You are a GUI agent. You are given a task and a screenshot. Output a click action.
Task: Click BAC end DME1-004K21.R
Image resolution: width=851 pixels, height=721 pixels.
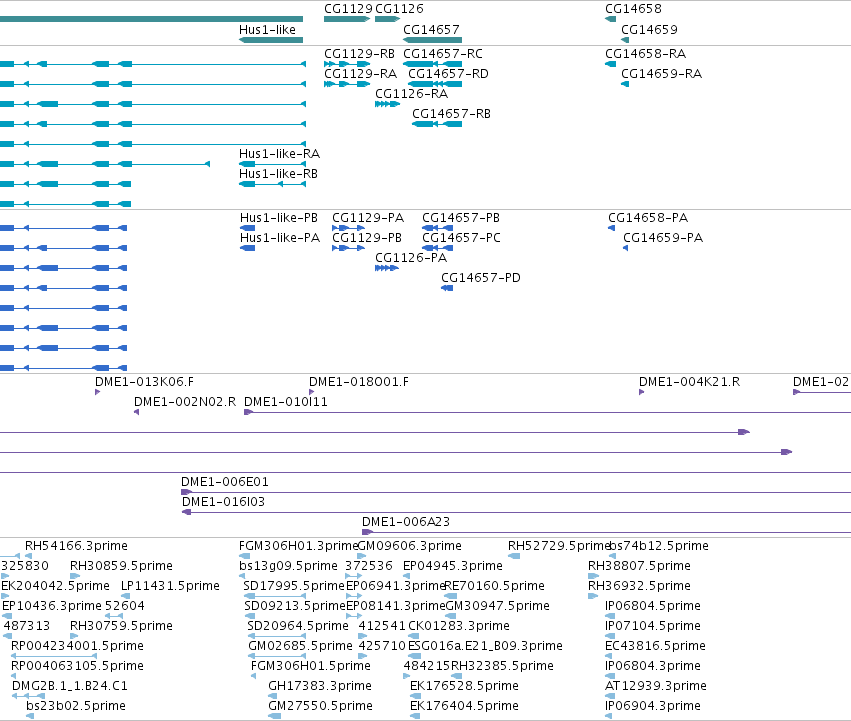(642, 392)
